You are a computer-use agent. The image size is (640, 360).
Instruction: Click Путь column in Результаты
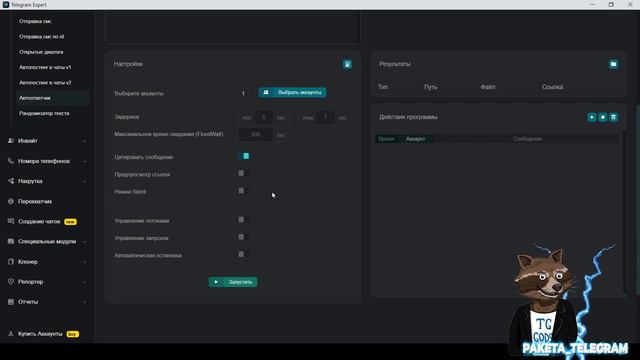pyautogui.click(x=431, y=87)
